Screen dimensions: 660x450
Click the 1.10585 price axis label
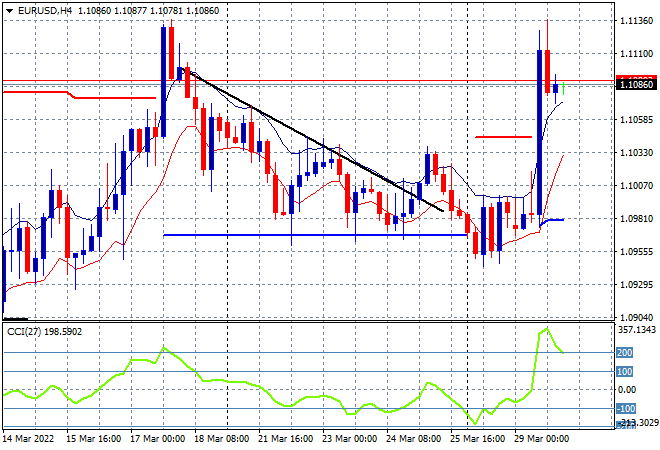[637, 120]
